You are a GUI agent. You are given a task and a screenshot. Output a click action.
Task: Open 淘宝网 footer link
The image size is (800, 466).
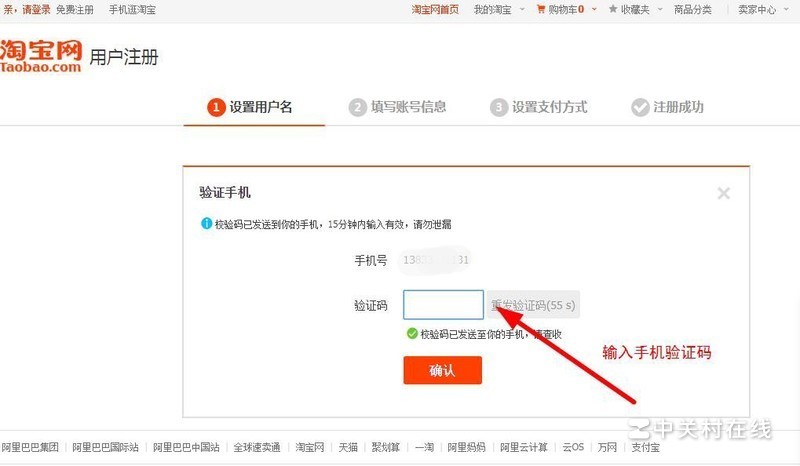click(x=310, y=447)
